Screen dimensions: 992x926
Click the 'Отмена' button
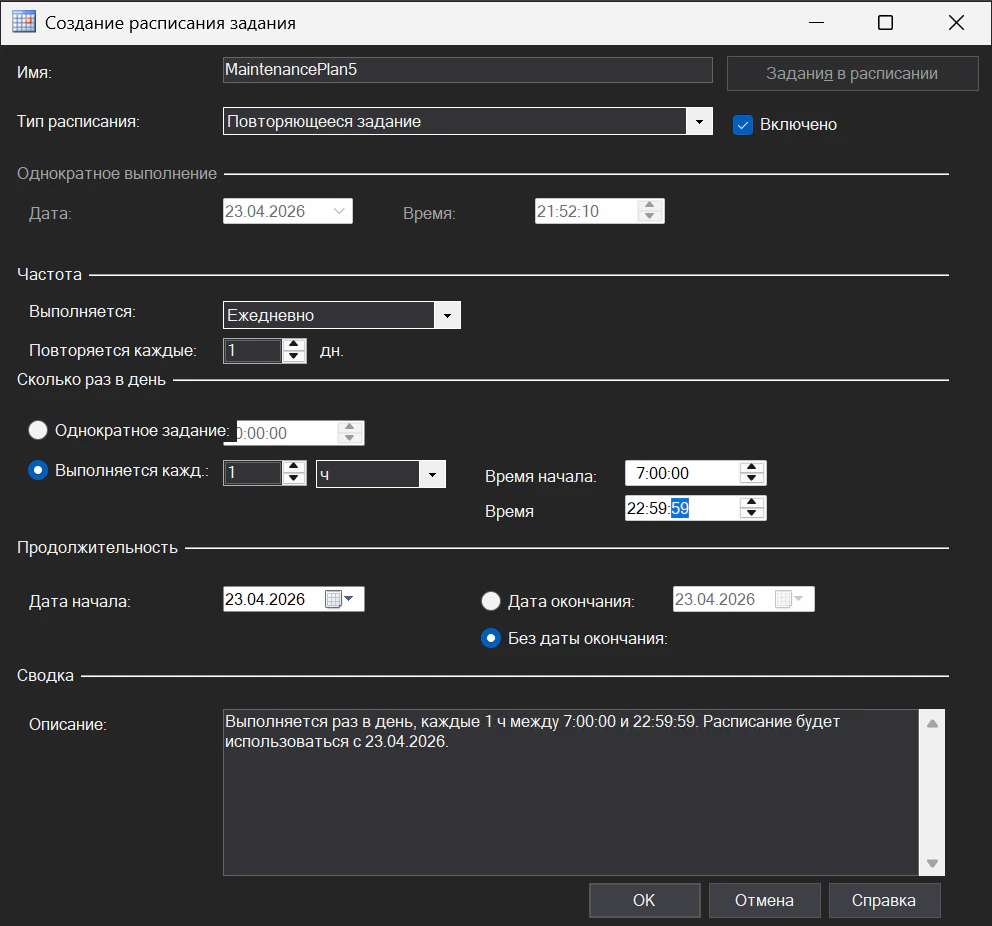click(764, 900)
